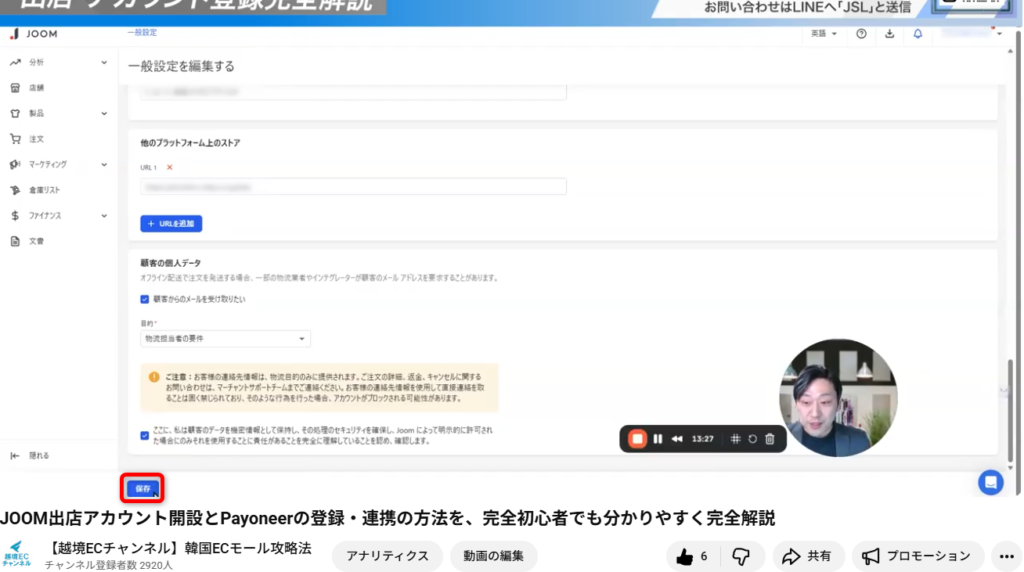Click the blue 保存 save button
1024x572 pixels.
coord(143,489)
